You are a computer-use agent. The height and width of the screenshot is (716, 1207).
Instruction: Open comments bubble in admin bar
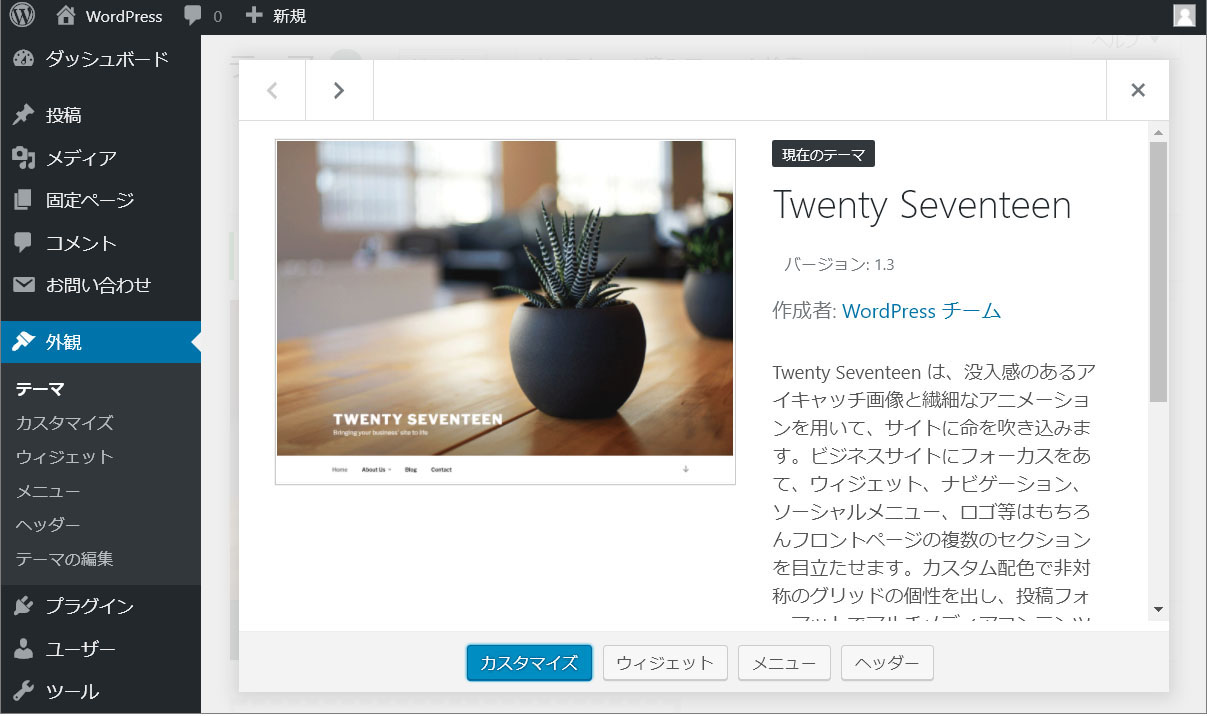193,16
